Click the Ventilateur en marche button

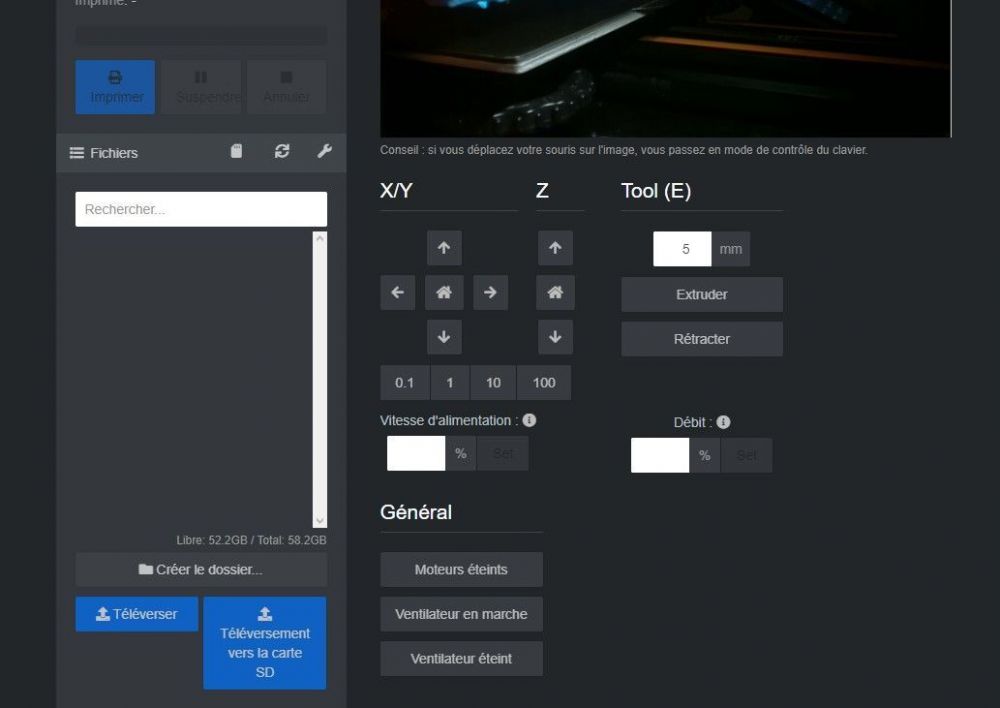[461, 614]
